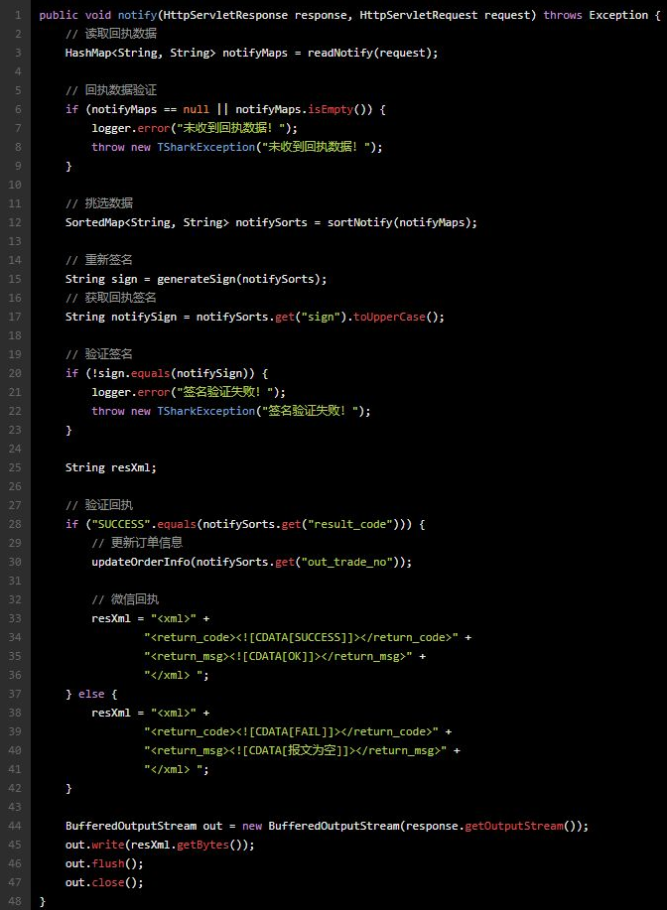Screen dimensions: 667x910
Task: Click 'logger.error' on line 7
Action: 131,128
